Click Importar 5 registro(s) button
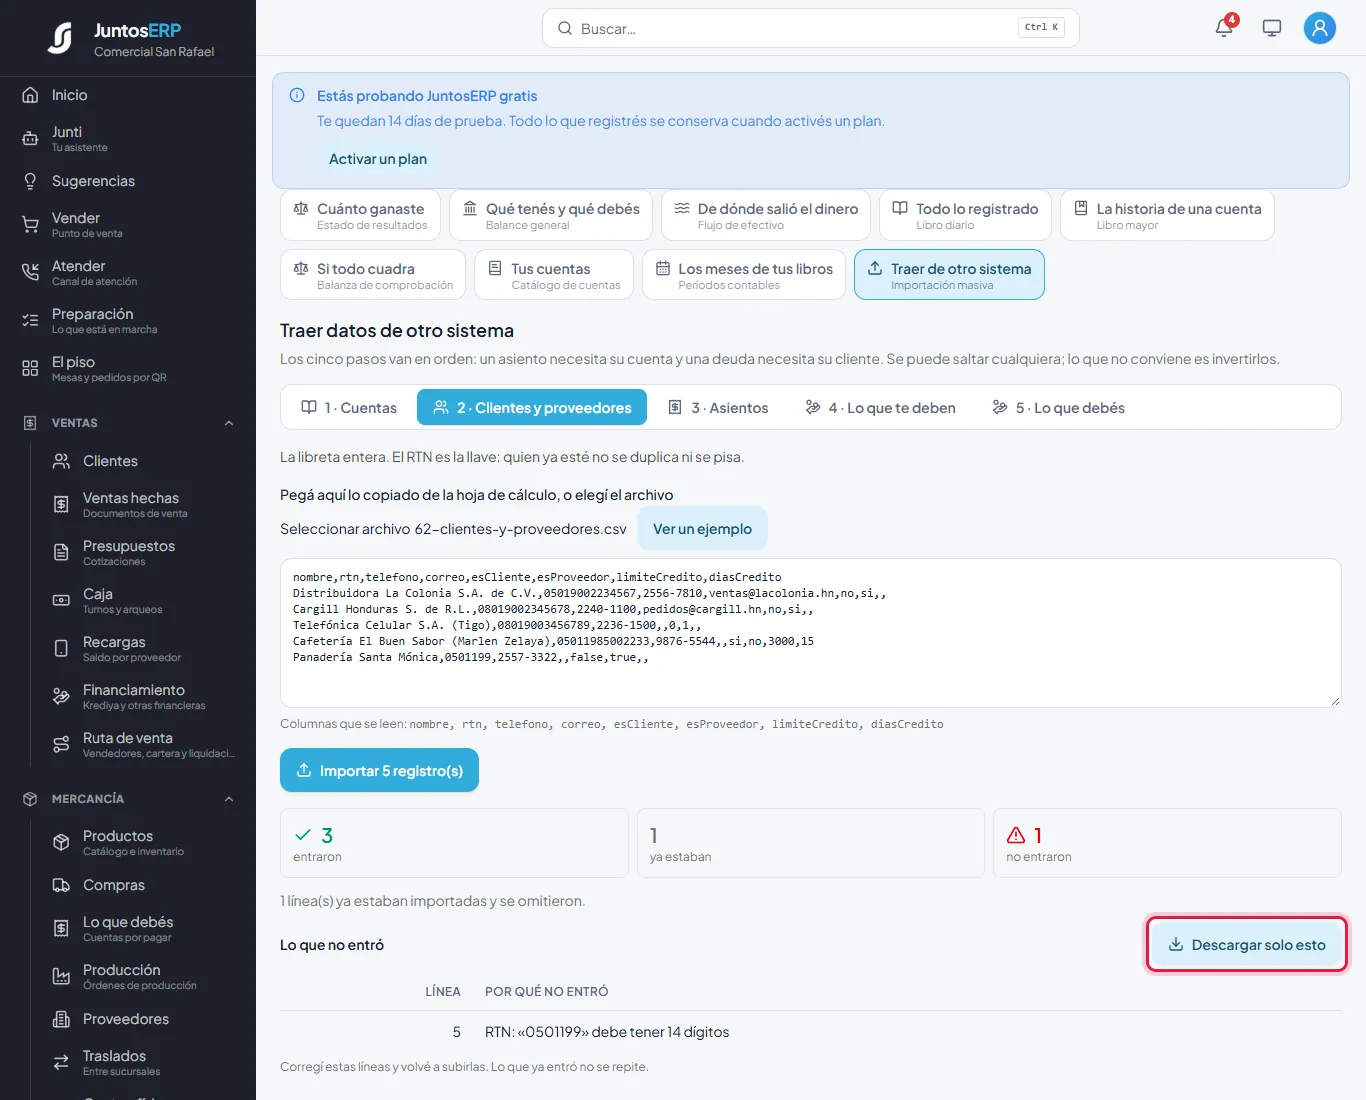Image resolution: width=1366 pixels, height=1100 pixels. pos(379,771)
